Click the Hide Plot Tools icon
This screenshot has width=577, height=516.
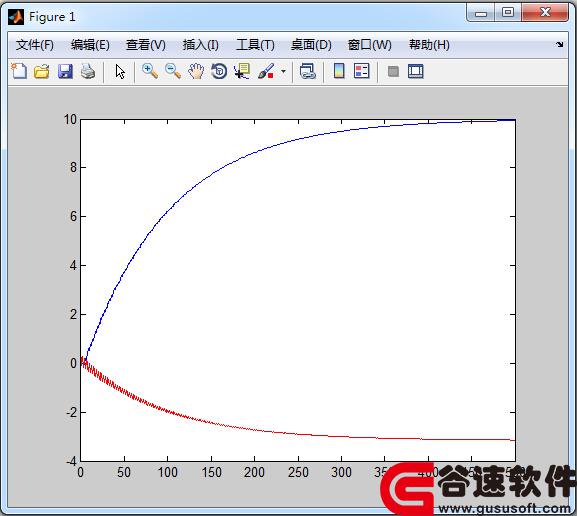click(x=393, y=71)
